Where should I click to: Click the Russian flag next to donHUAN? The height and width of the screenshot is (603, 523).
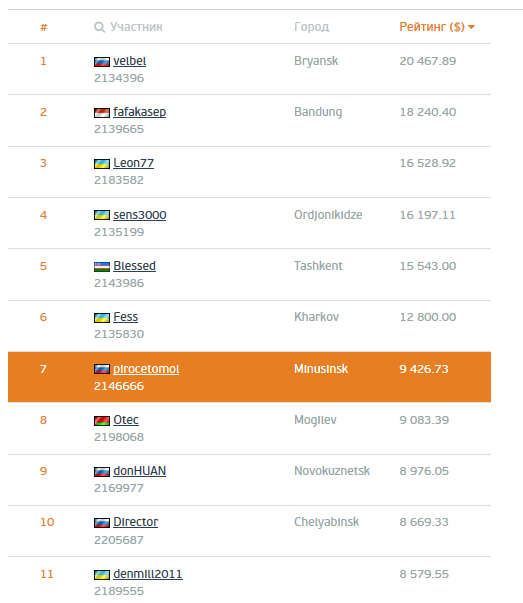click(102, 472)
